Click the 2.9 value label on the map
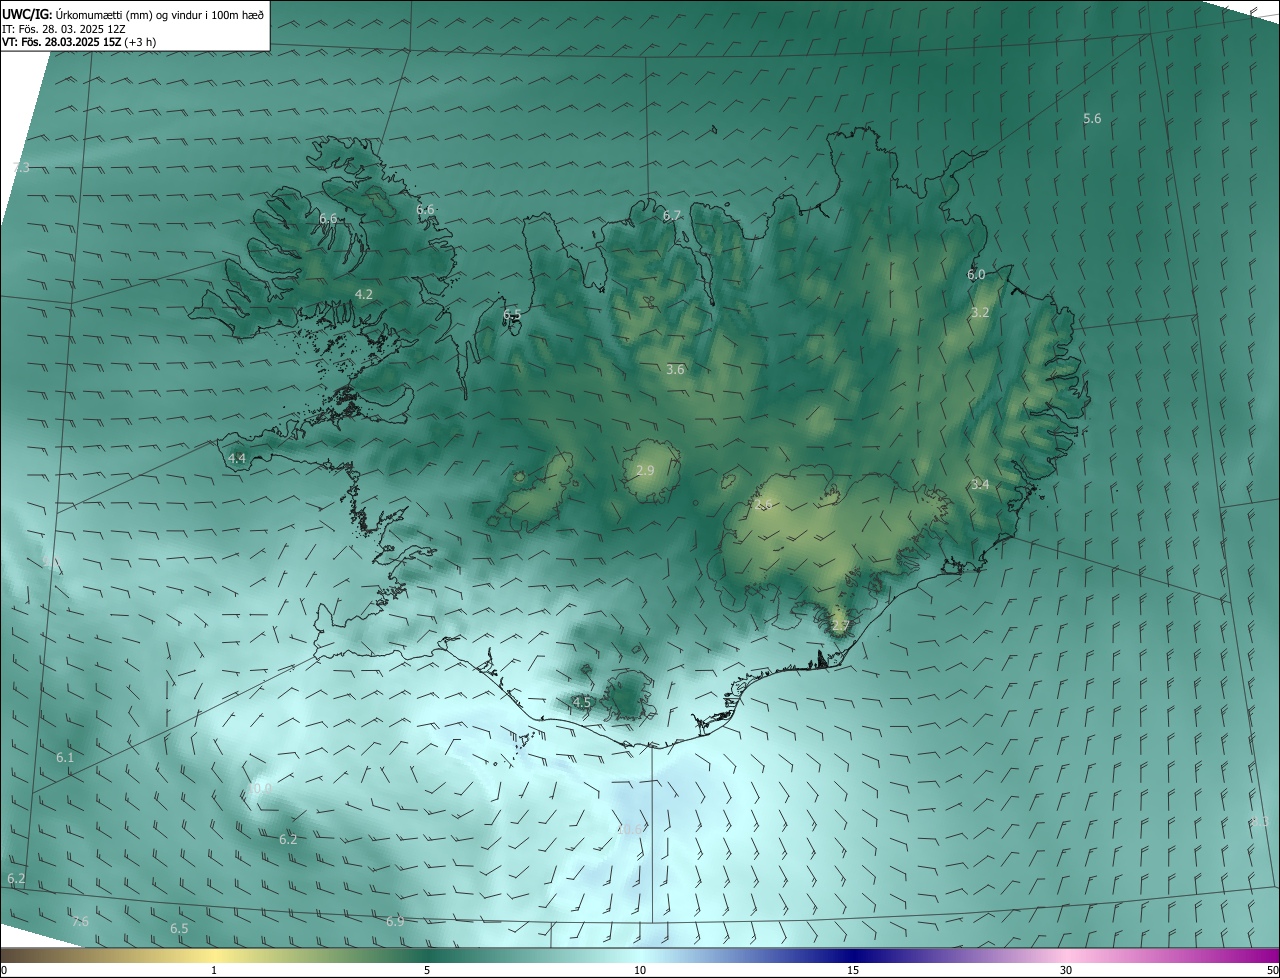The height and width of the screenshot is (978, 1280). coord(645,471)
